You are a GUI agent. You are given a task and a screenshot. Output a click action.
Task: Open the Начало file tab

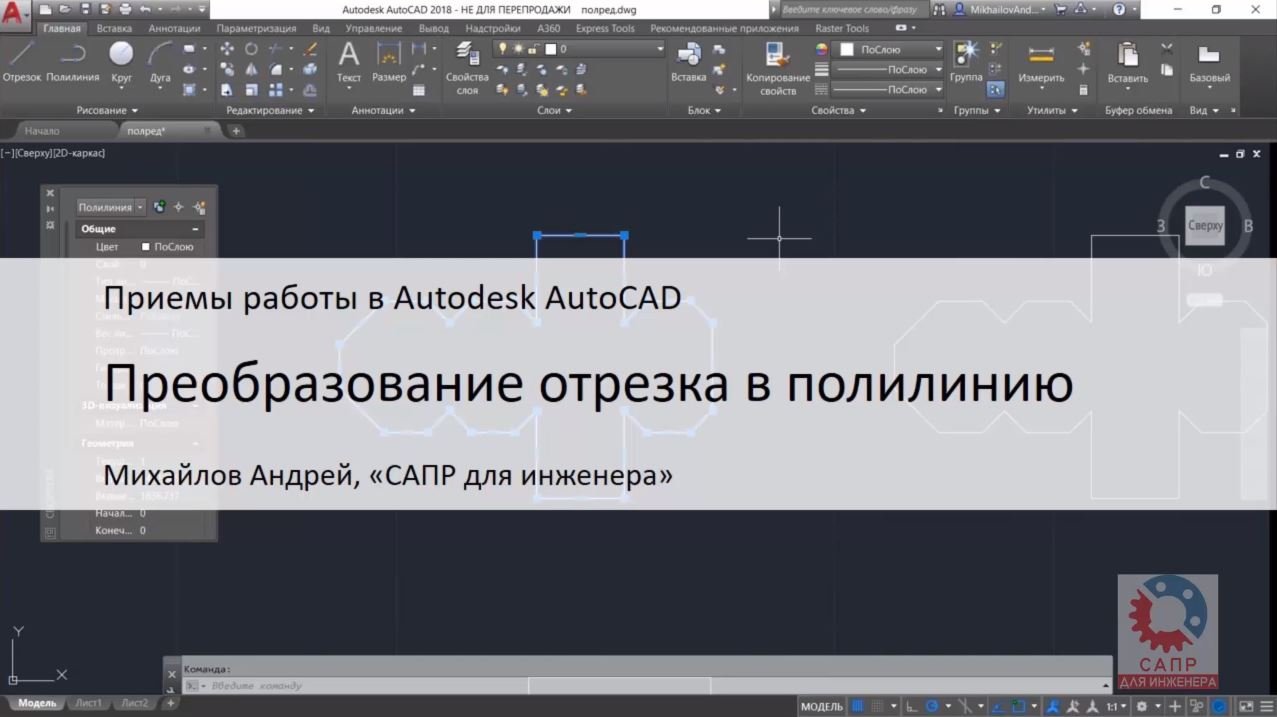[x=42, y=130]
